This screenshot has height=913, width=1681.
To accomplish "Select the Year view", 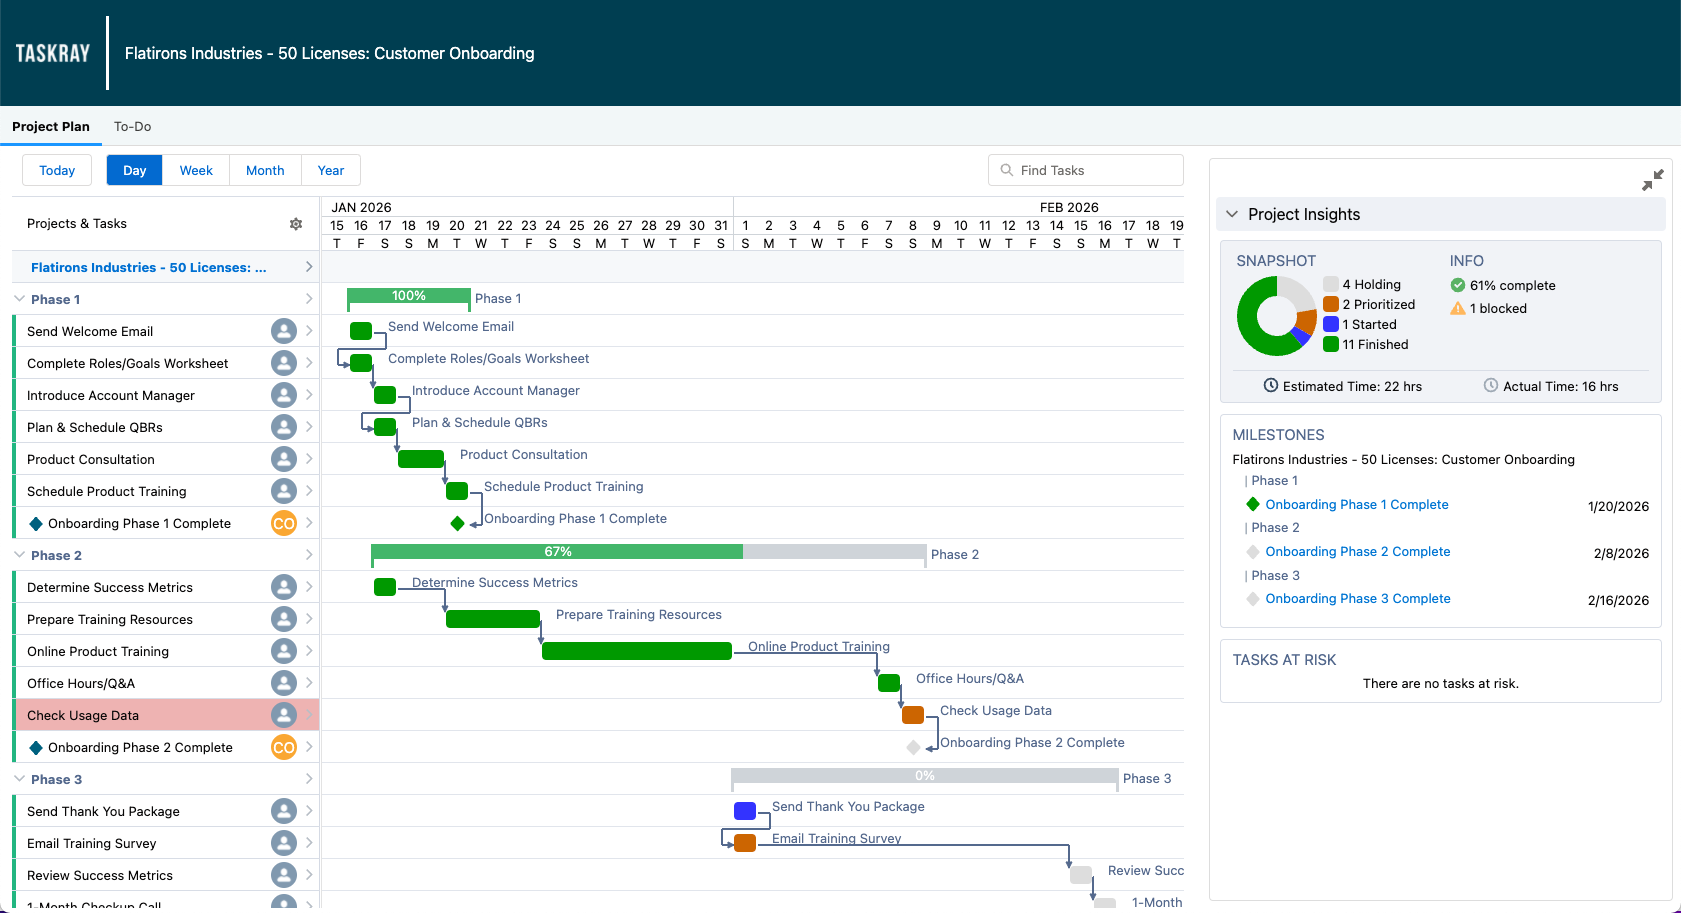I will pyautogui.click(x=331, y=170).
